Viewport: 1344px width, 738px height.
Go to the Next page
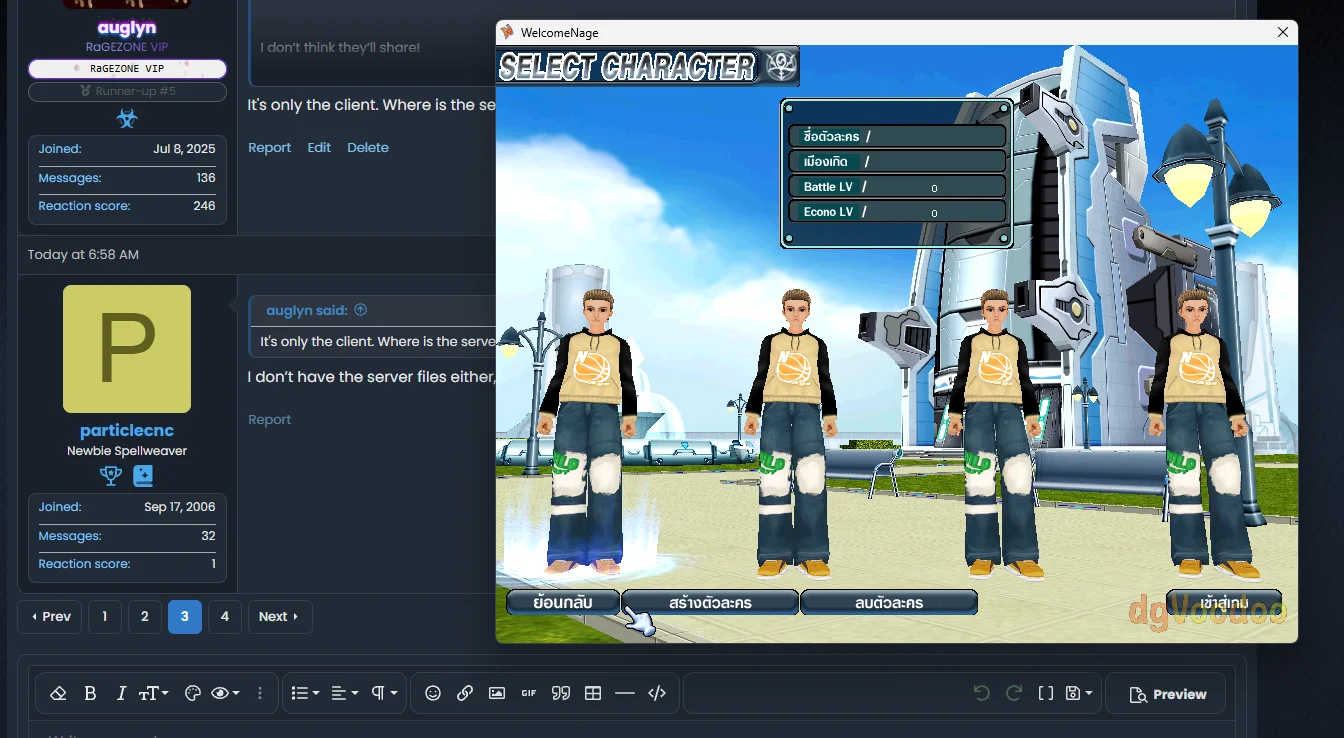coord(280,617)
